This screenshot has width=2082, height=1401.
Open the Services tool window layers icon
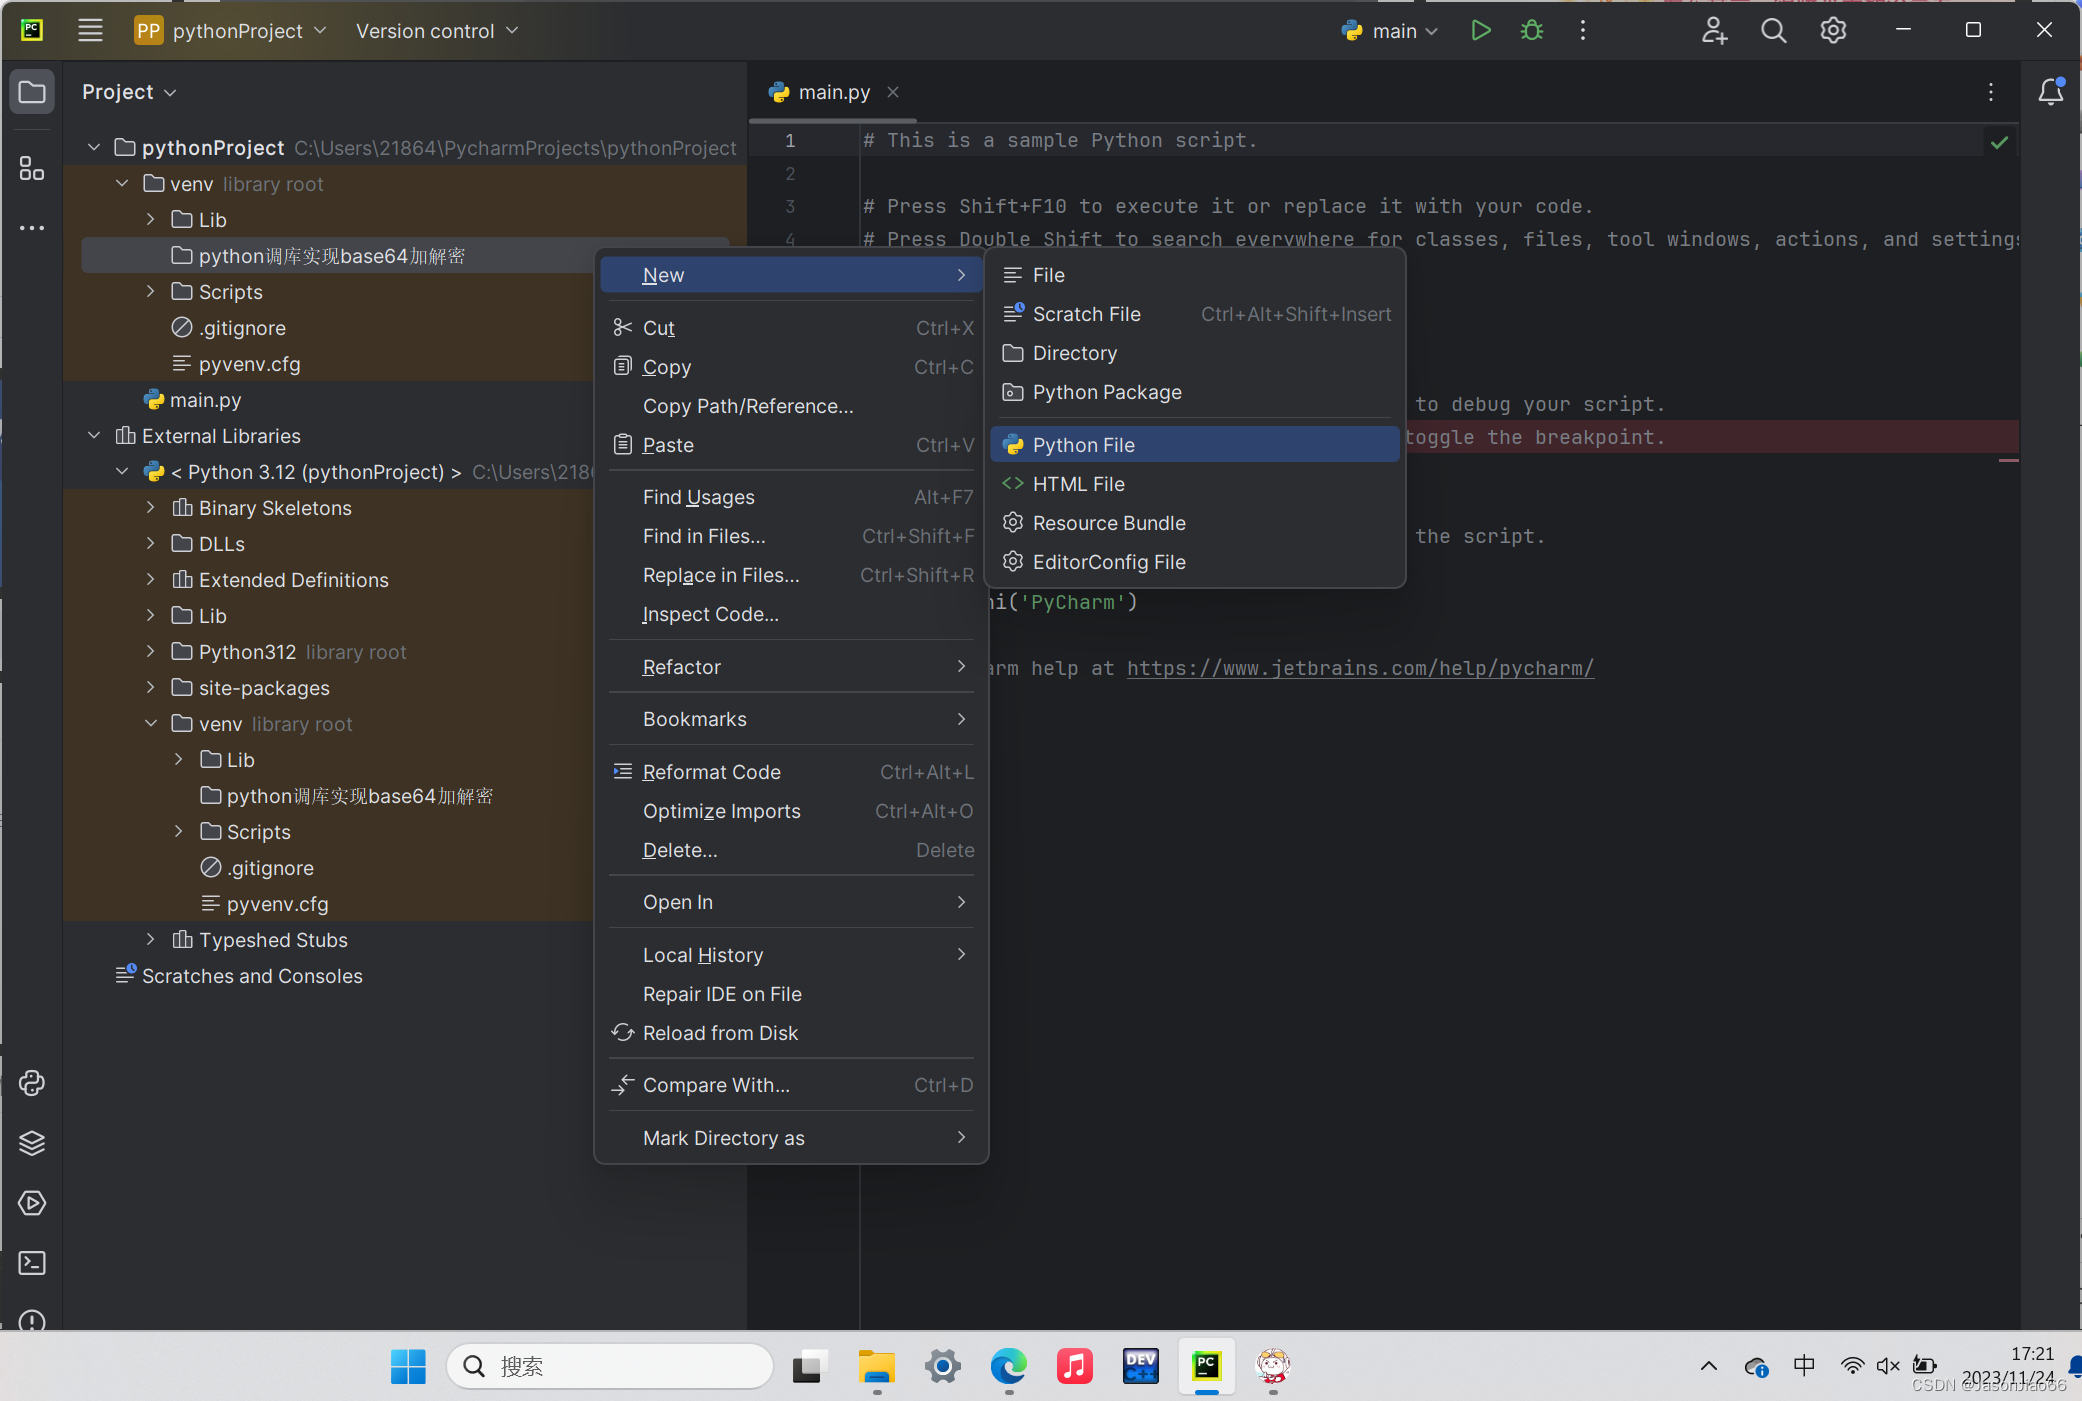coord(31,1143)
